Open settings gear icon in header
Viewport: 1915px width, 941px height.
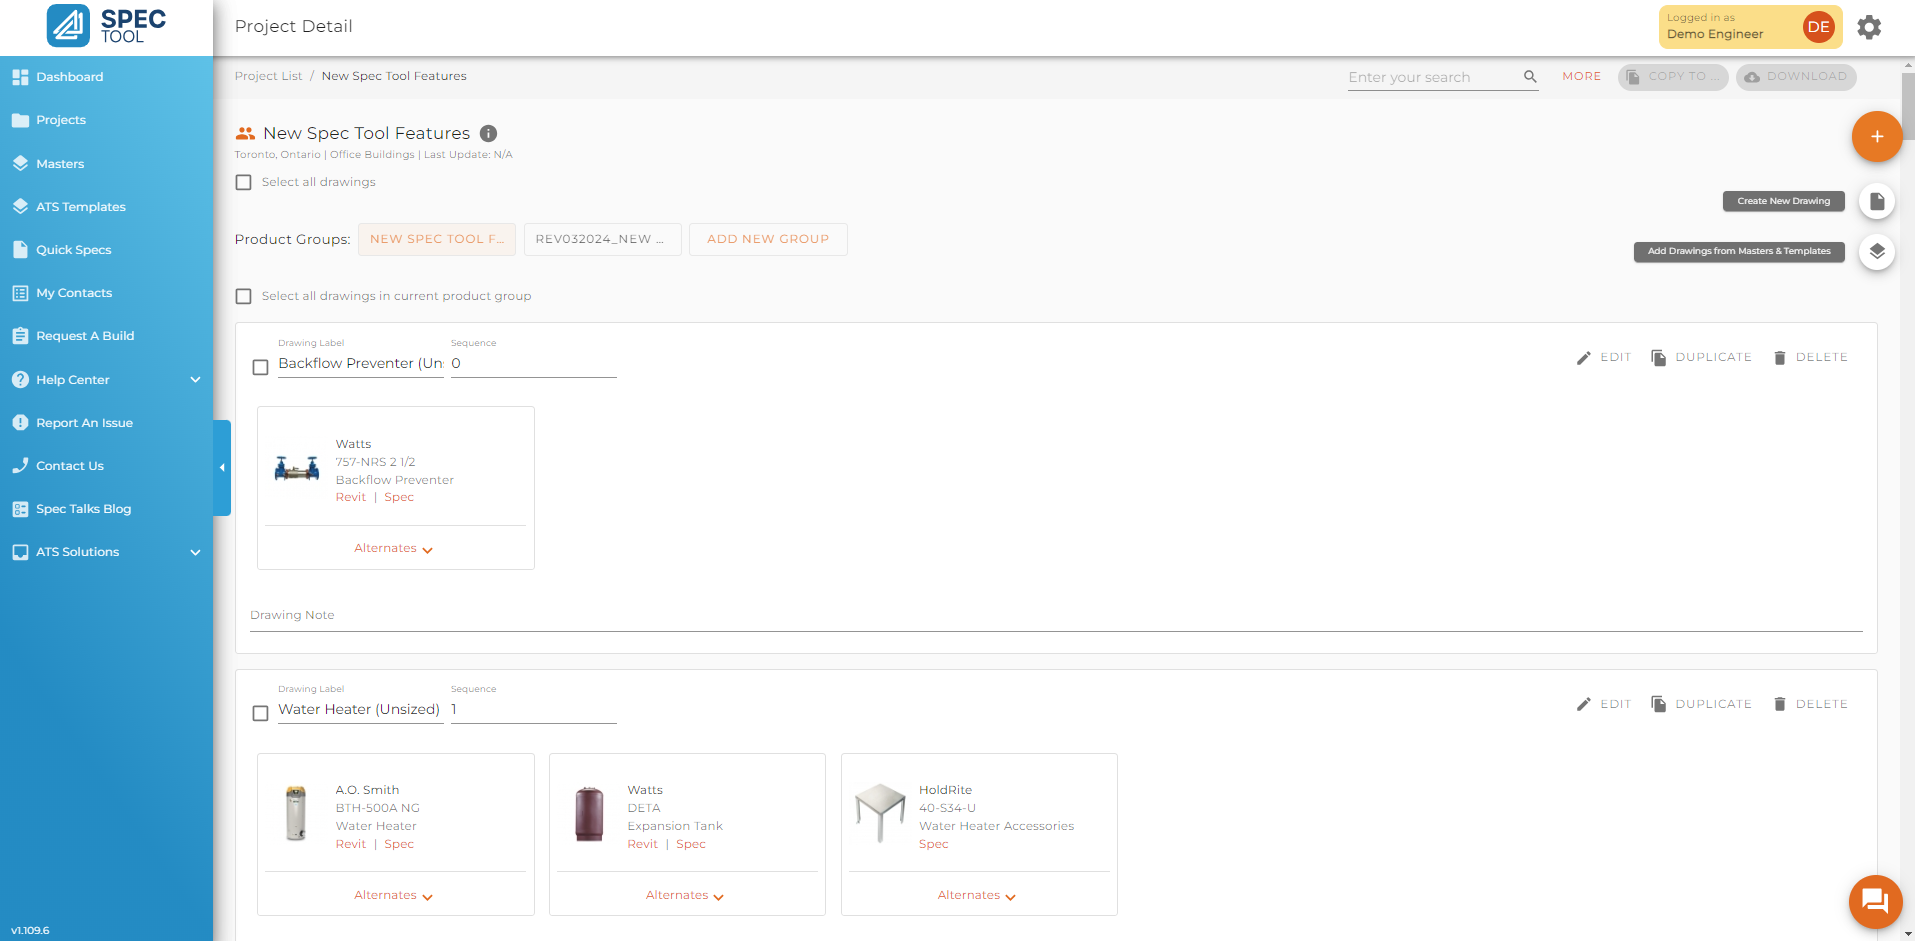1869,27
